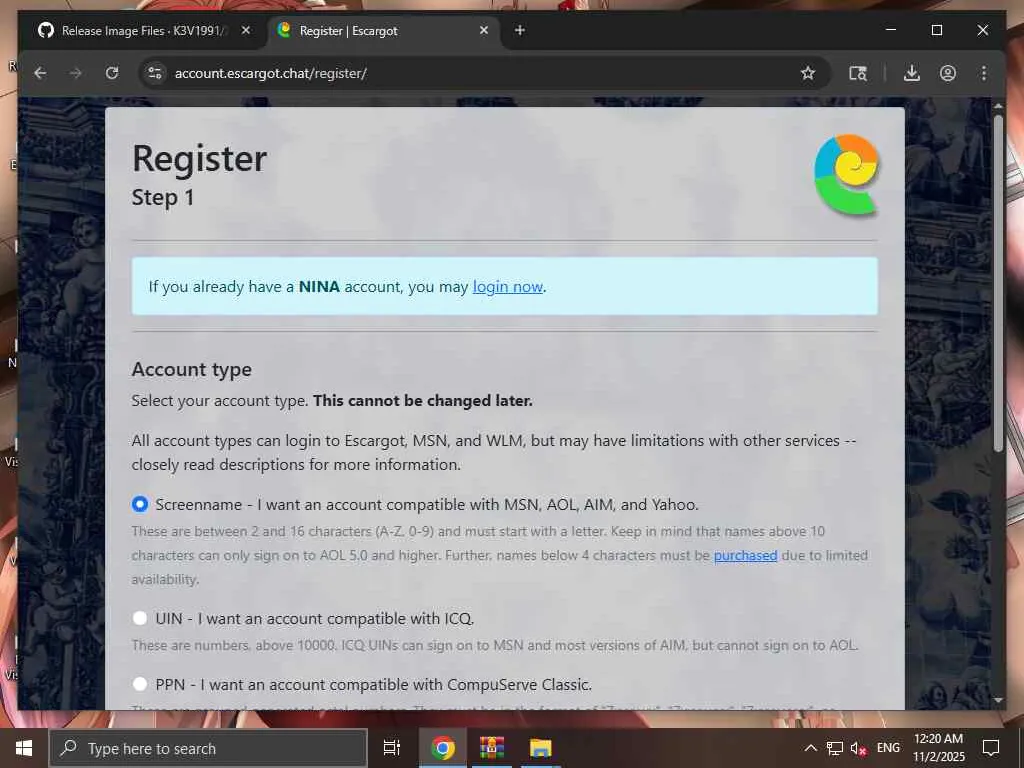Go back with the browser back arrow
The height and width of the screenshot is (768, 1024).
tap(40, 73)
